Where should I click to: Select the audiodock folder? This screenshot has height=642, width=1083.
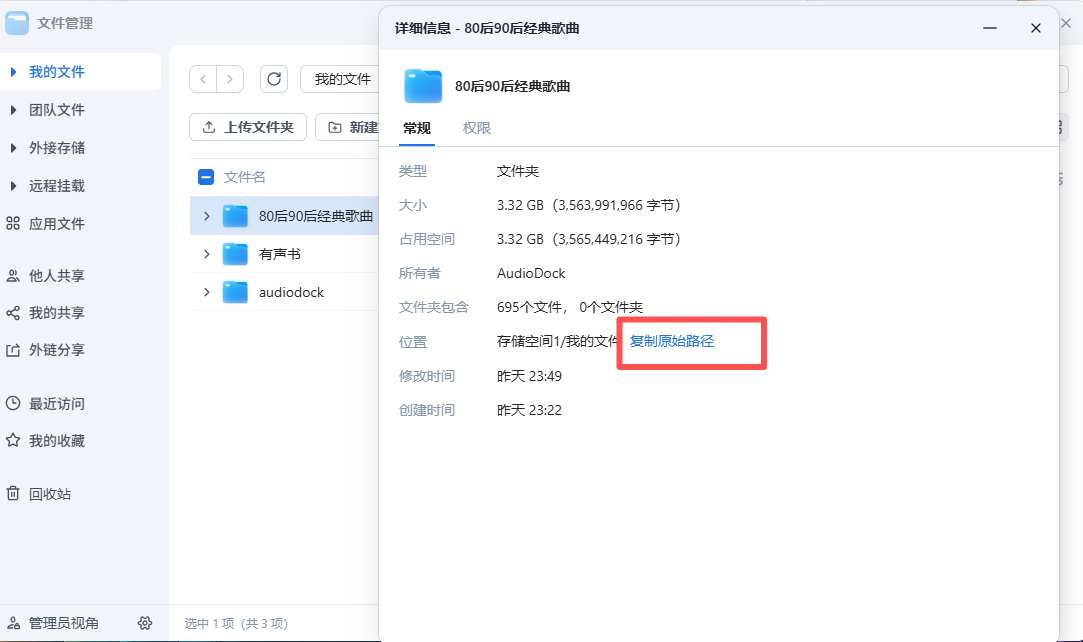[291, 292]
